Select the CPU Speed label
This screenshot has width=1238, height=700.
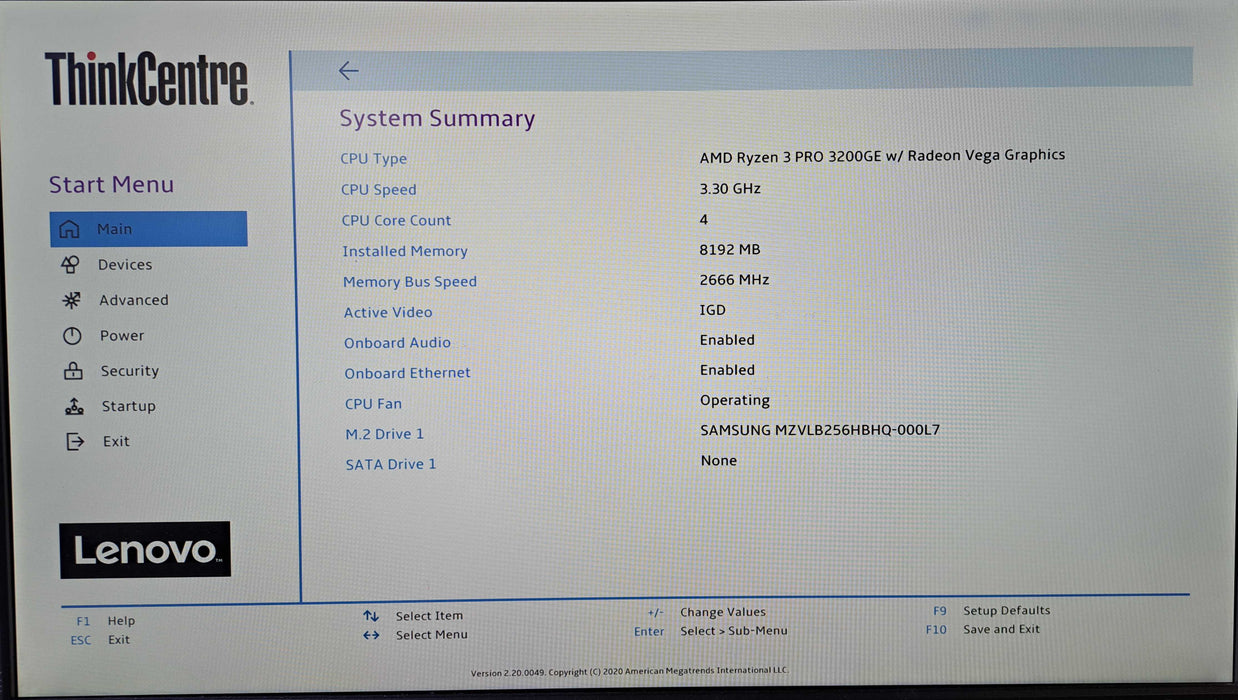pyautogui.click(x=379, y=190)
